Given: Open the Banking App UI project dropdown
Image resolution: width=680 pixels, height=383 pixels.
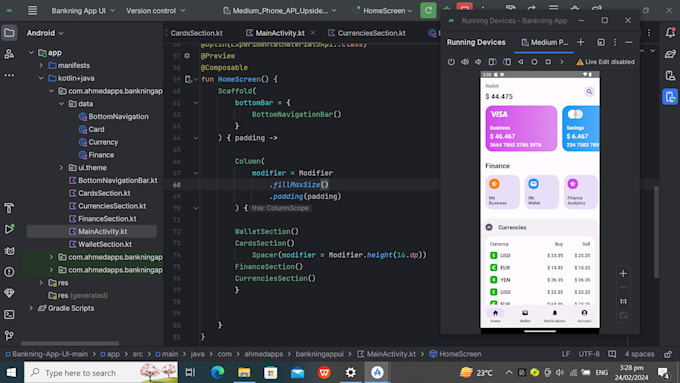Looking at the screenshot, I should click(83, 10).
